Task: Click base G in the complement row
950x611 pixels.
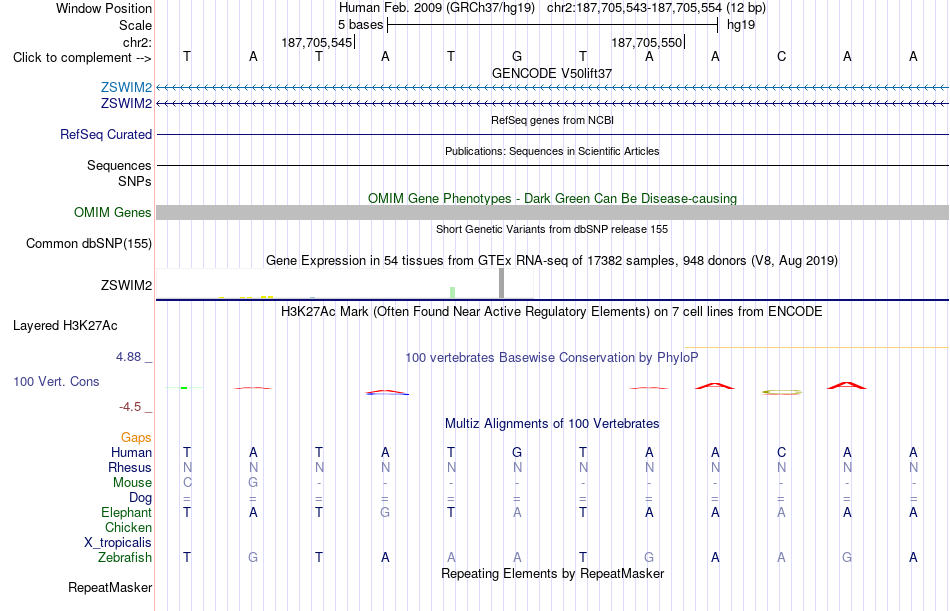Action: click(517, 56)
